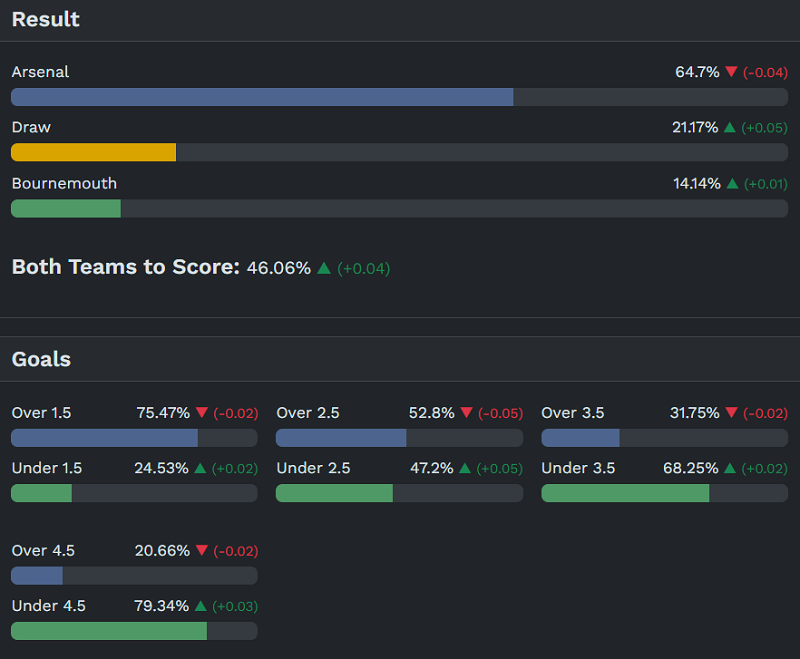800x659 pixels.
Task: Click the Bournemouth green probability bar
Action: point(66,208)
